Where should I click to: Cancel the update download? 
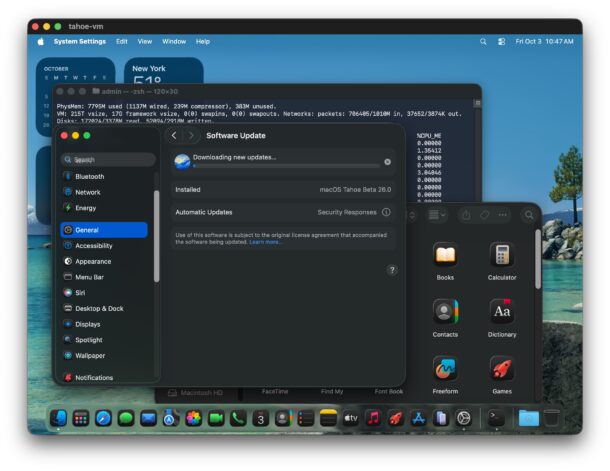[x=387, y=162]
